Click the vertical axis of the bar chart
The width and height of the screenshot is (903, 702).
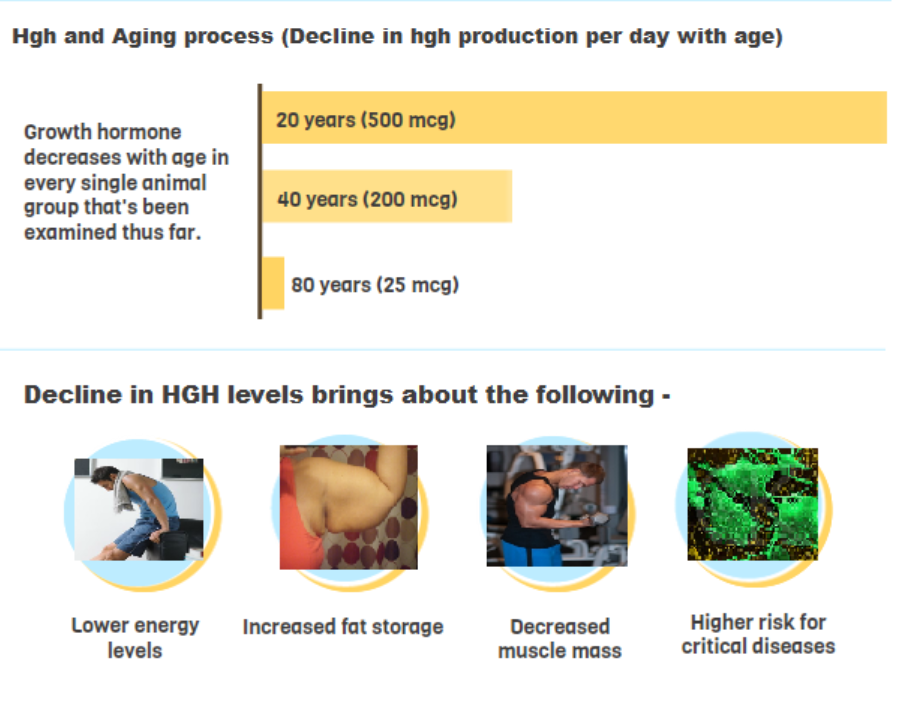260,201
